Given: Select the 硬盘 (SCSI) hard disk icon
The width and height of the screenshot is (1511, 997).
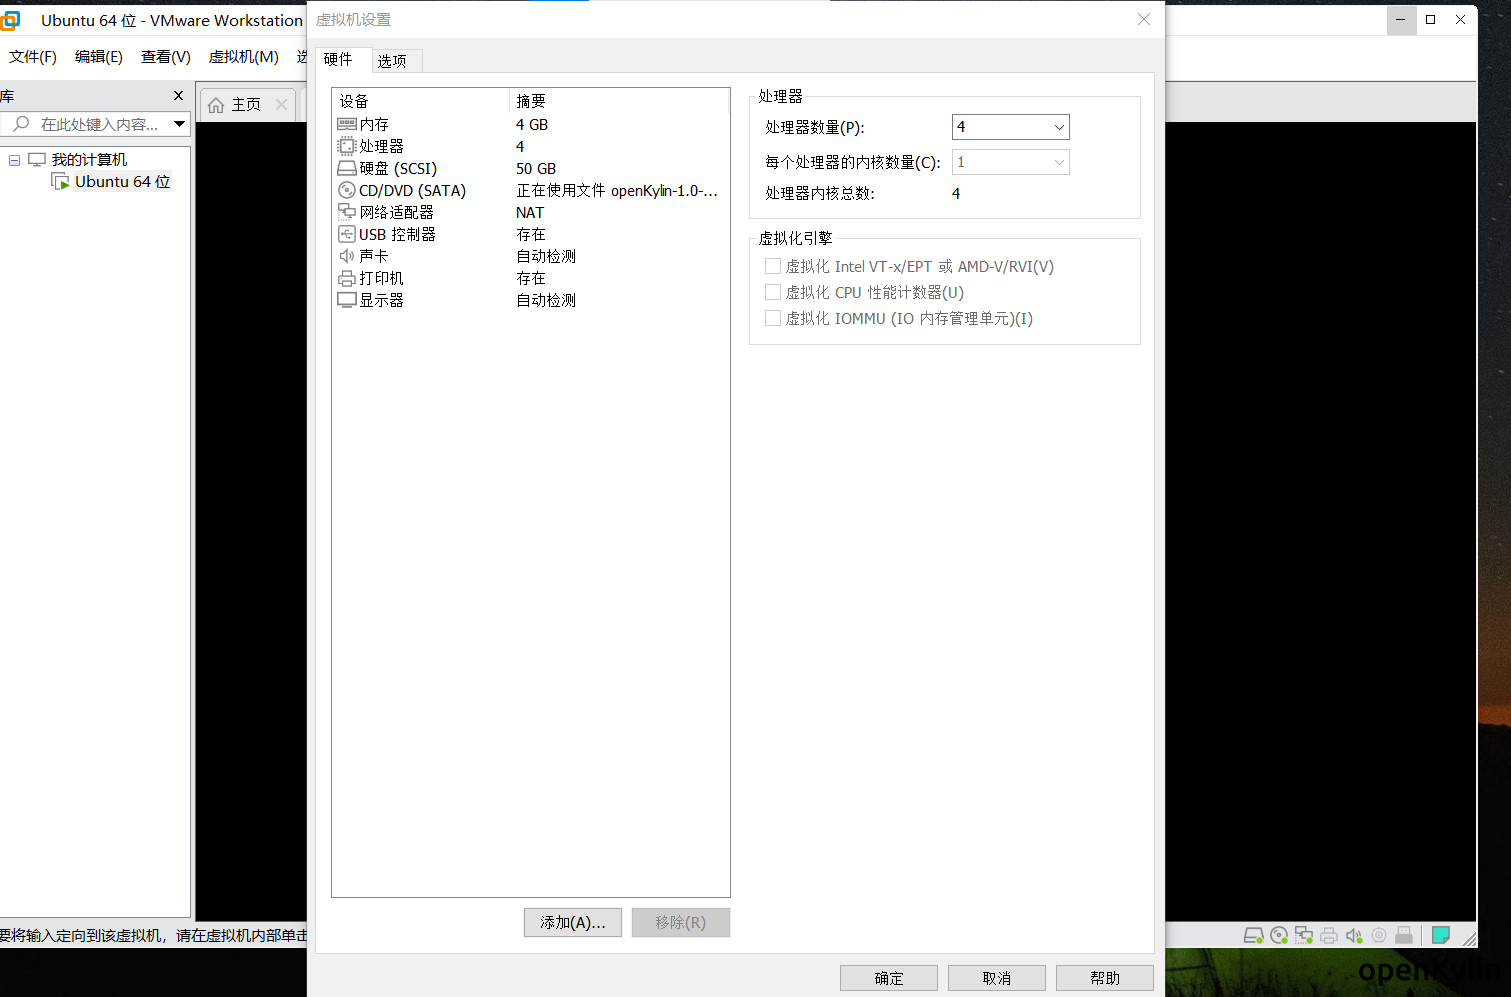Looking at the screenshot, I should (346, 168).
